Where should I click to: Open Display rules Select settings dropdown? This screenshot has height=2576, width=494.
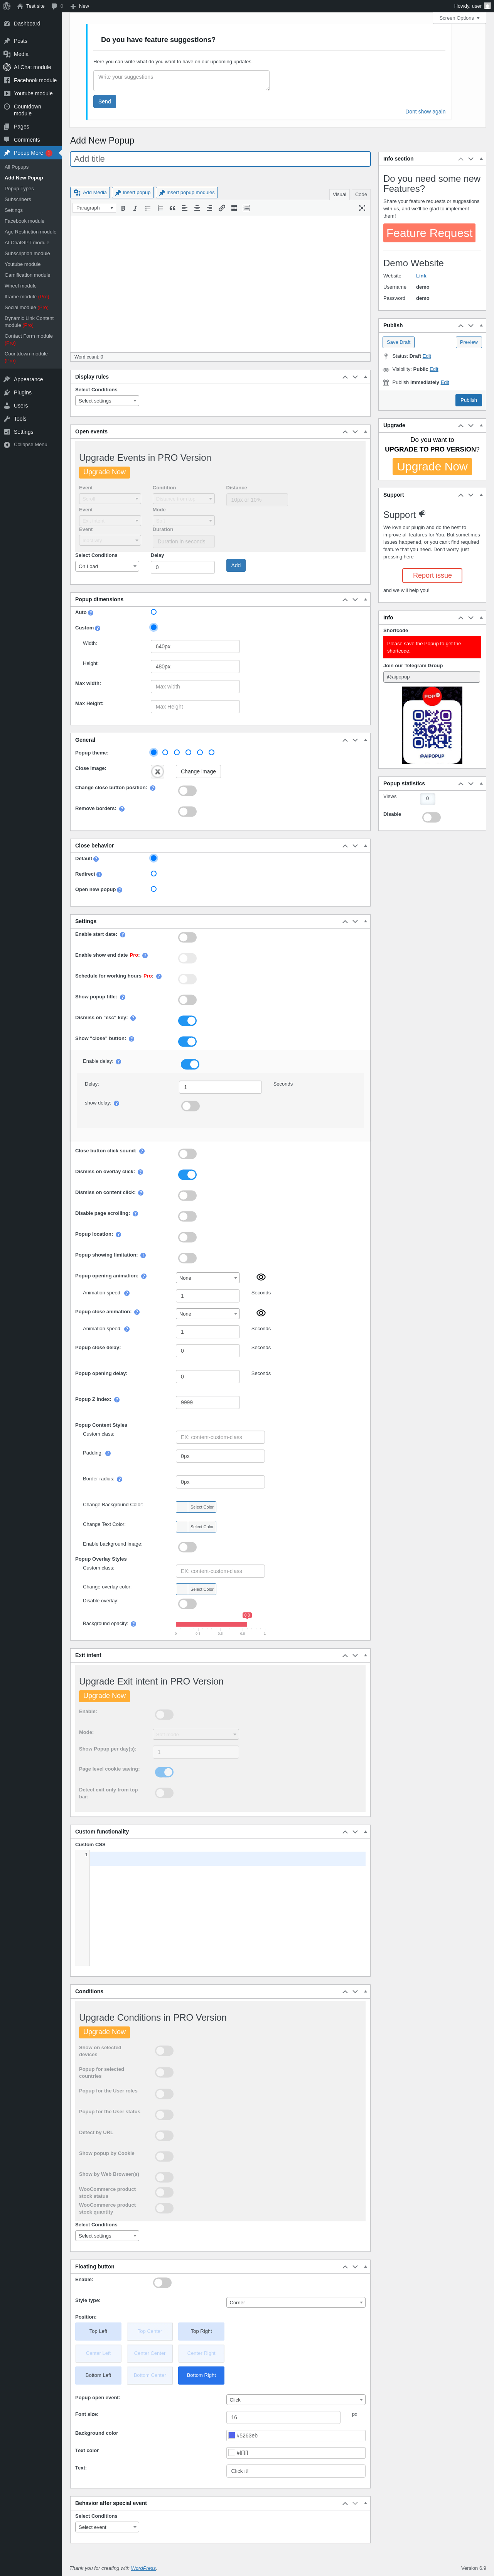point(107,401)
